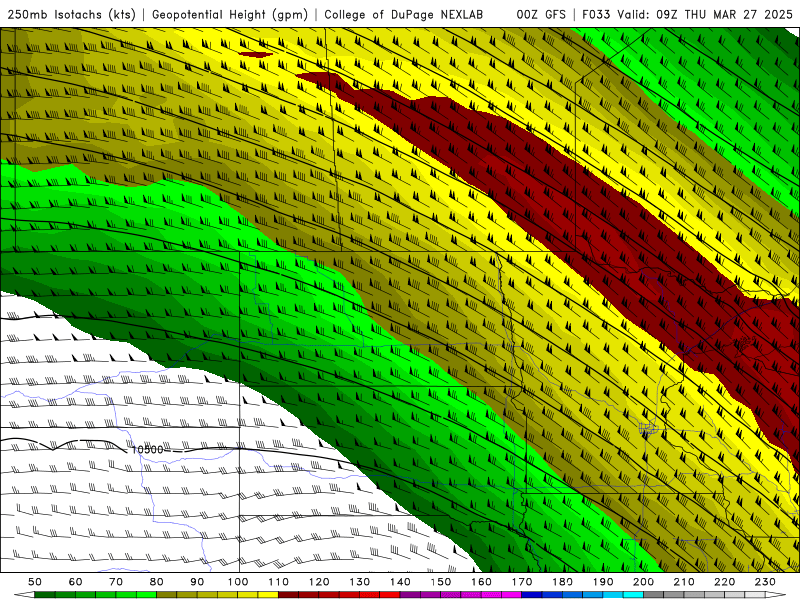Select the "College of DuPage NEXLAB" header text
Image resolution: width=800 pixels, height=600 pixels.
coord(404,14)
